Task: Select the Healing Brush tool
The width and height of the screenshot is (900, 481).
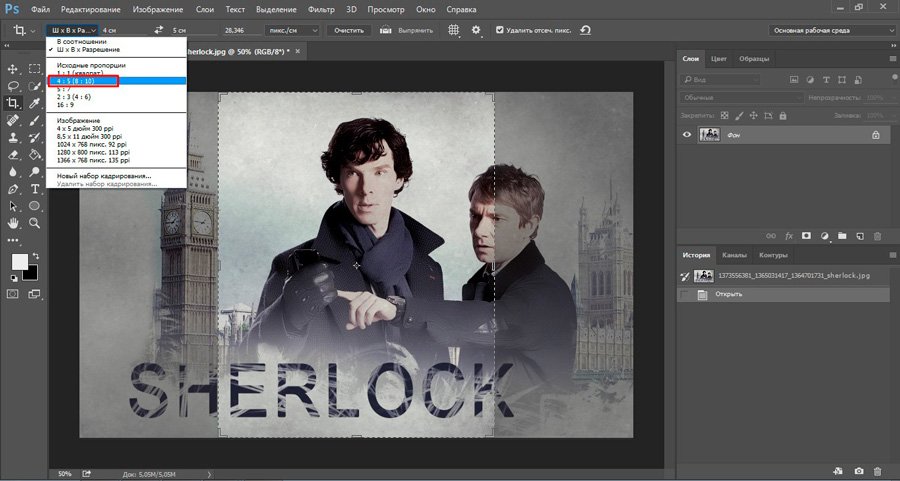Action: pyautogui.click(x=13, y=121)
